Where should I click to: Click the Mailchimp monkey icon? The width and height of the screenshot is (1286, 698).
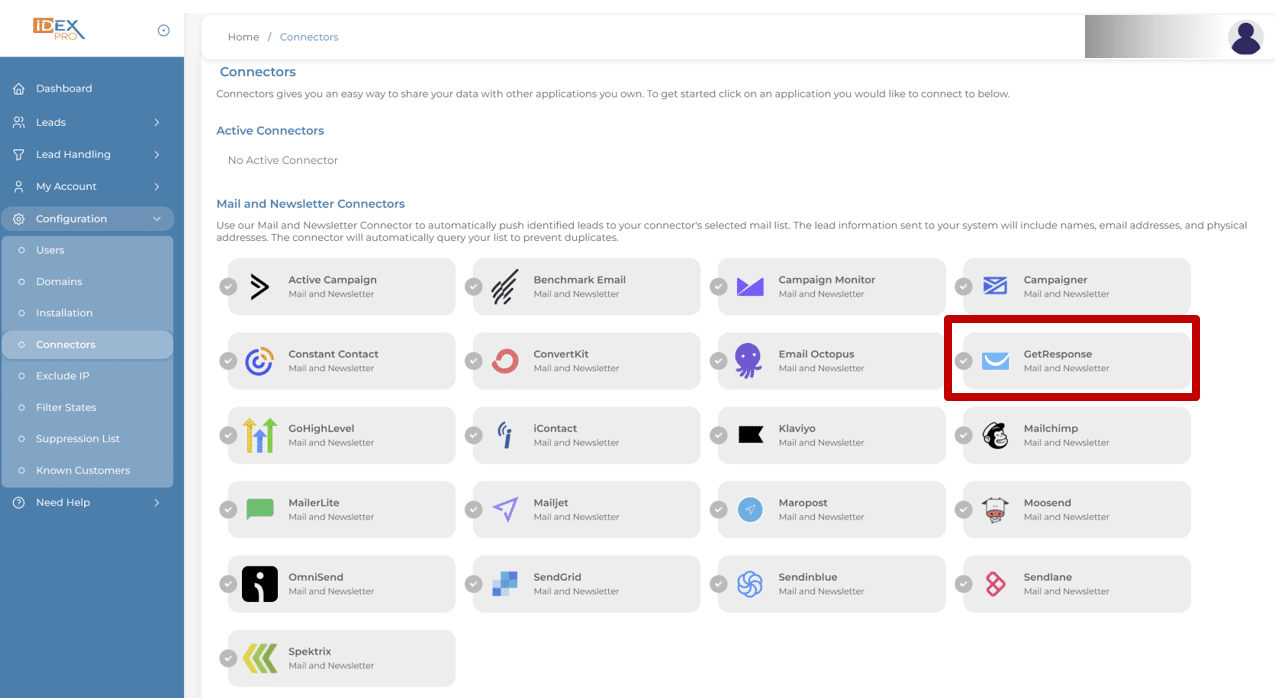tap(995, 435)
